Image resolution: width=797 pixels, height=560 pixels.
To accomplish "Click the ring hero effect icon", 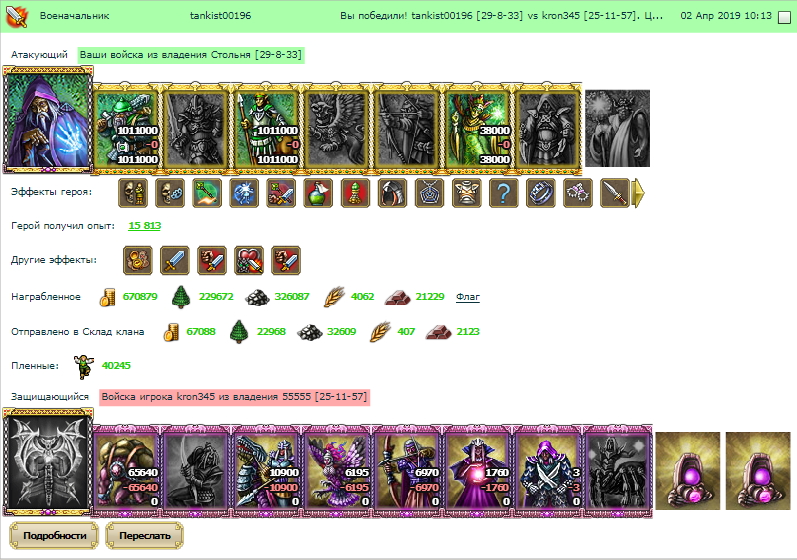I will pos(540,193).
